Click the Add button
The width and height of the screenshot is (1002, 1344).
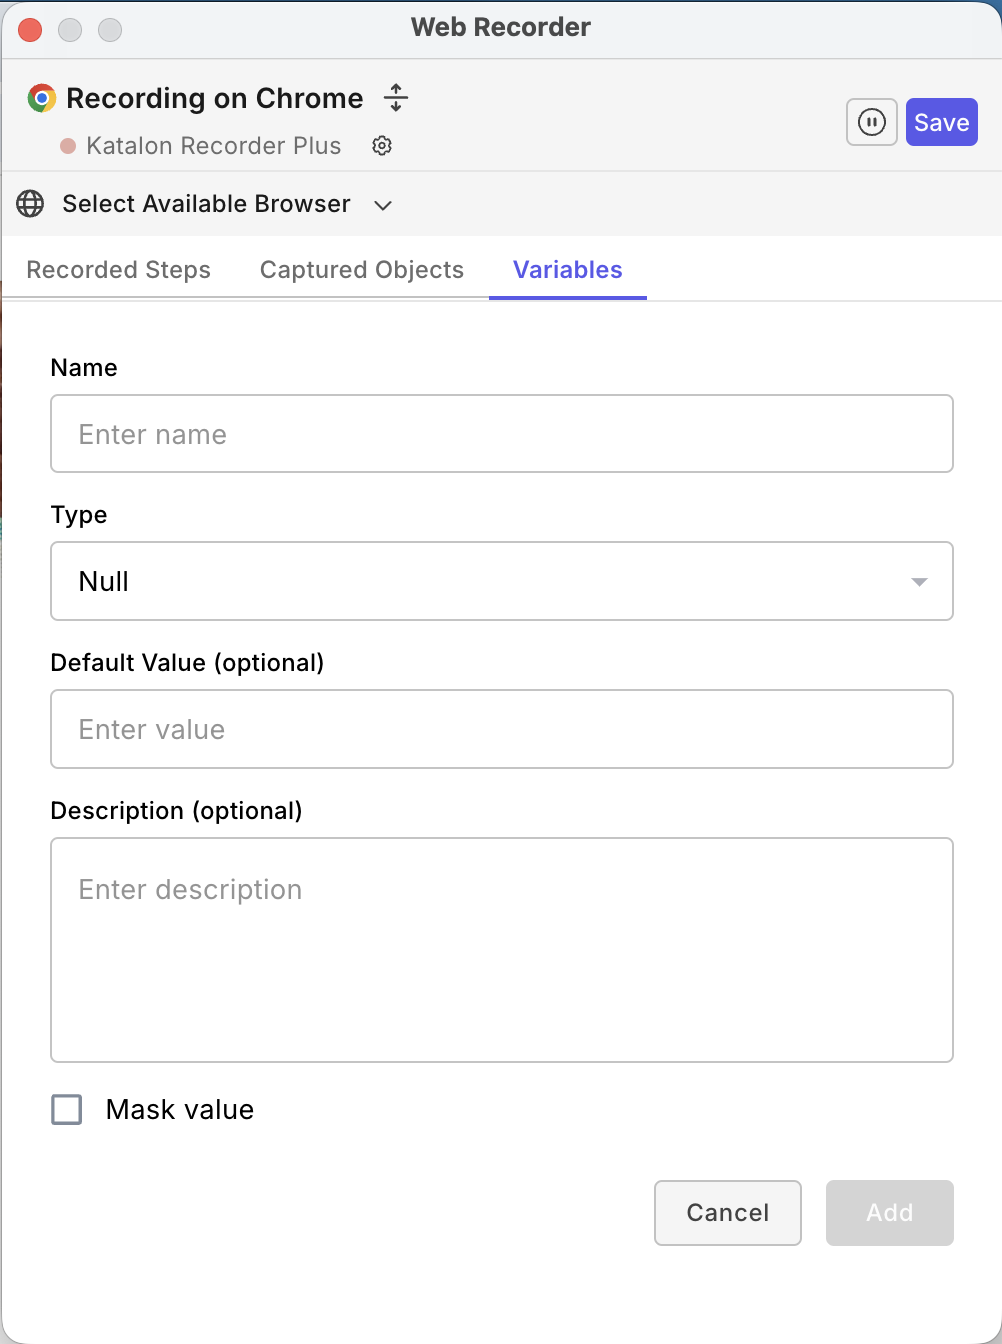click(x=889, y=1212)
